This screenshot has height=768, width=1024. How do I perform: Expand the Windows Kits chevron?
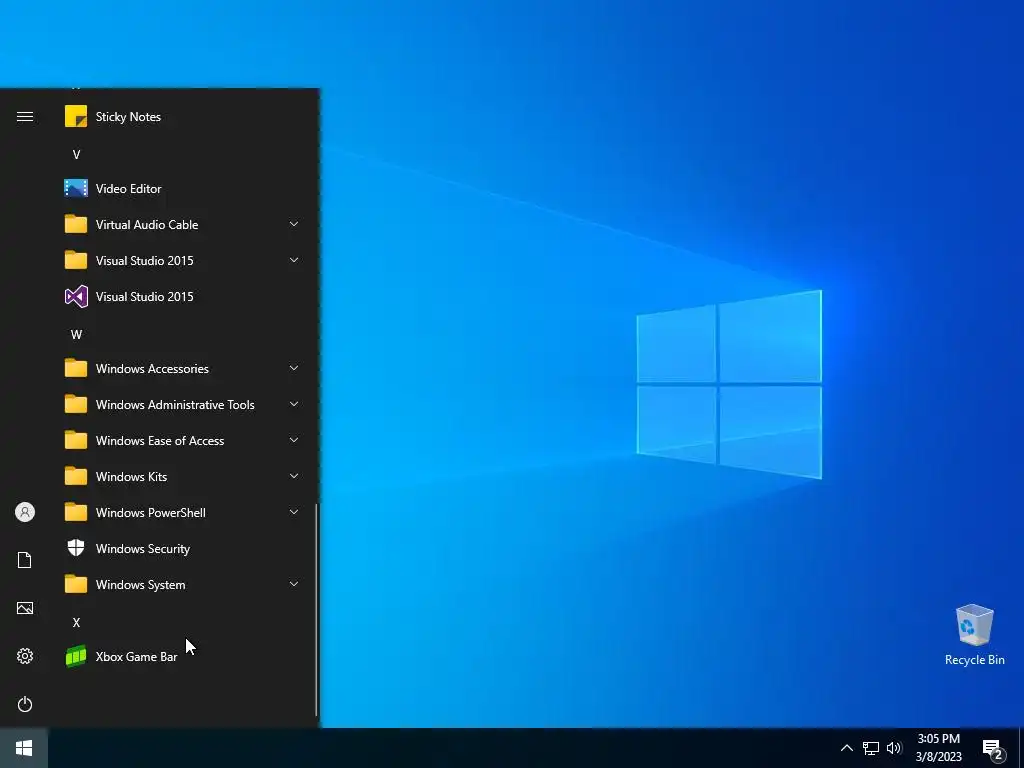click(x=294, y=476)
